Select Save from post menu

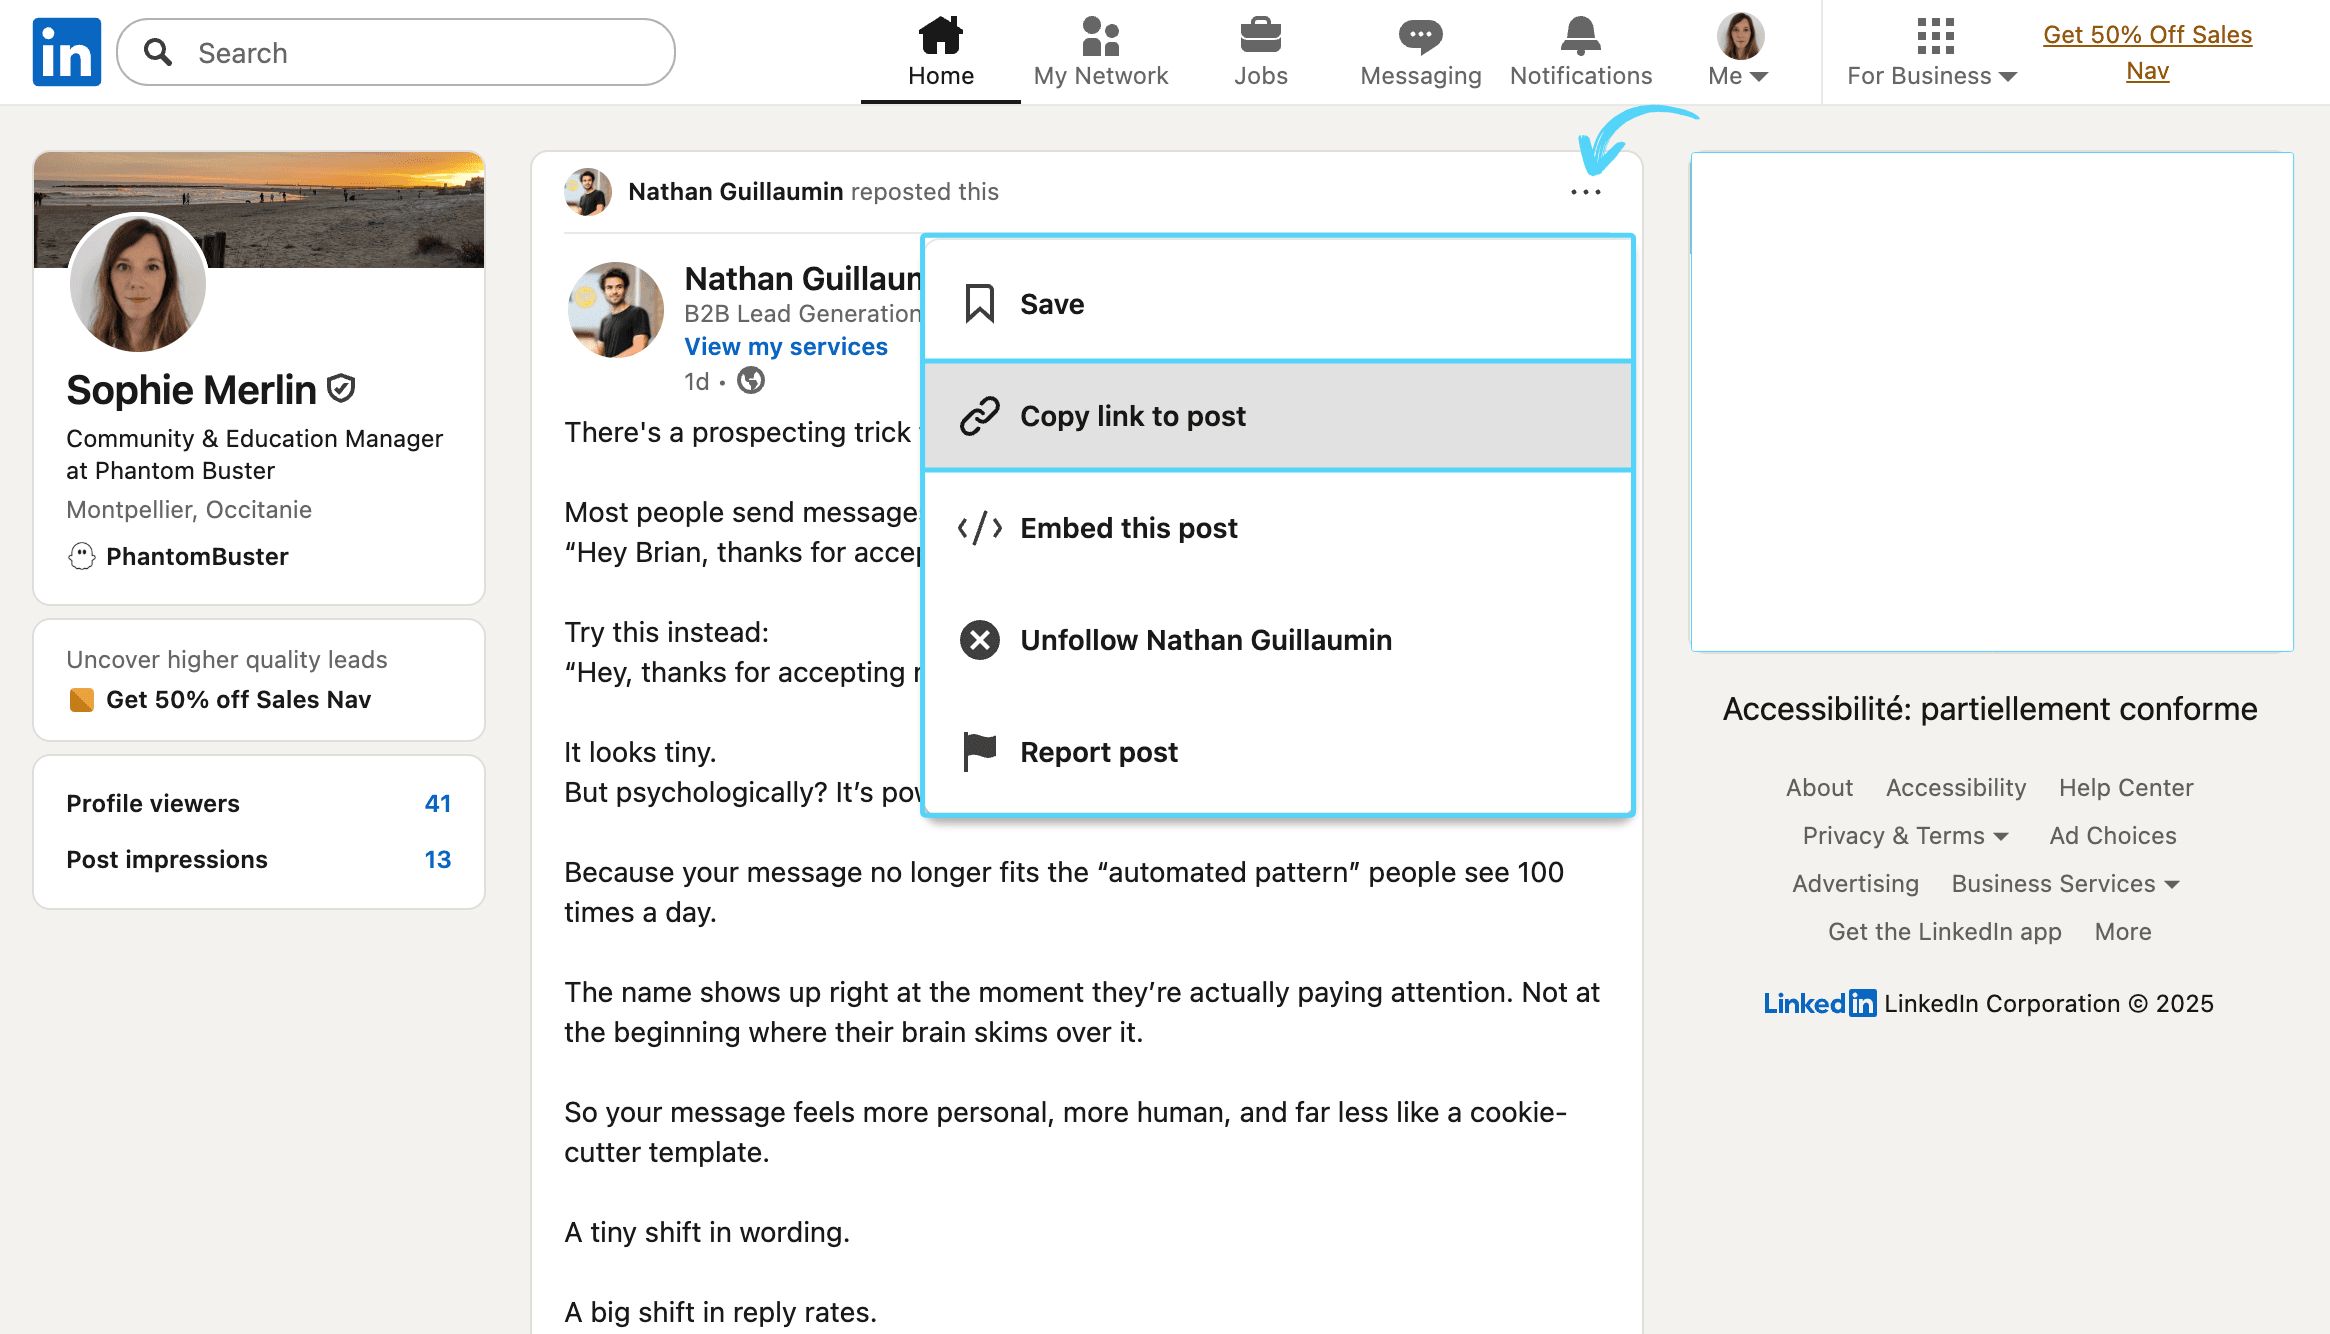[x=1278, y=304]
